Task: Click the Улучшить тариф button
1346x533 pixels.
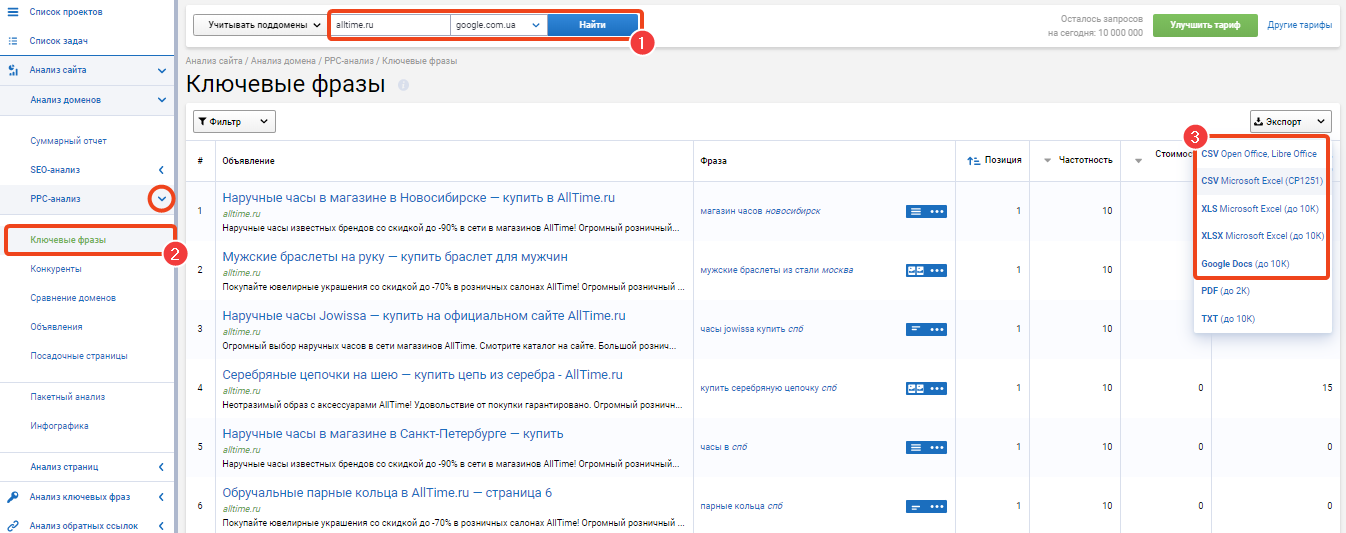Action: coord(1205,25)
